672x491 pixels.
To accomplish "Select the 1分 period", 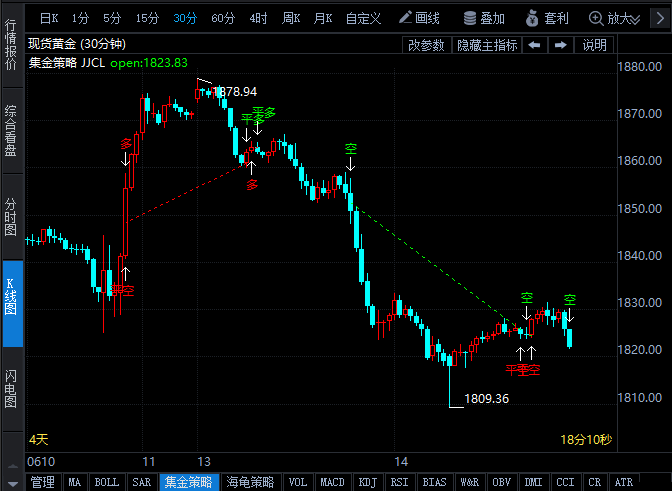I will click(80, 18).
